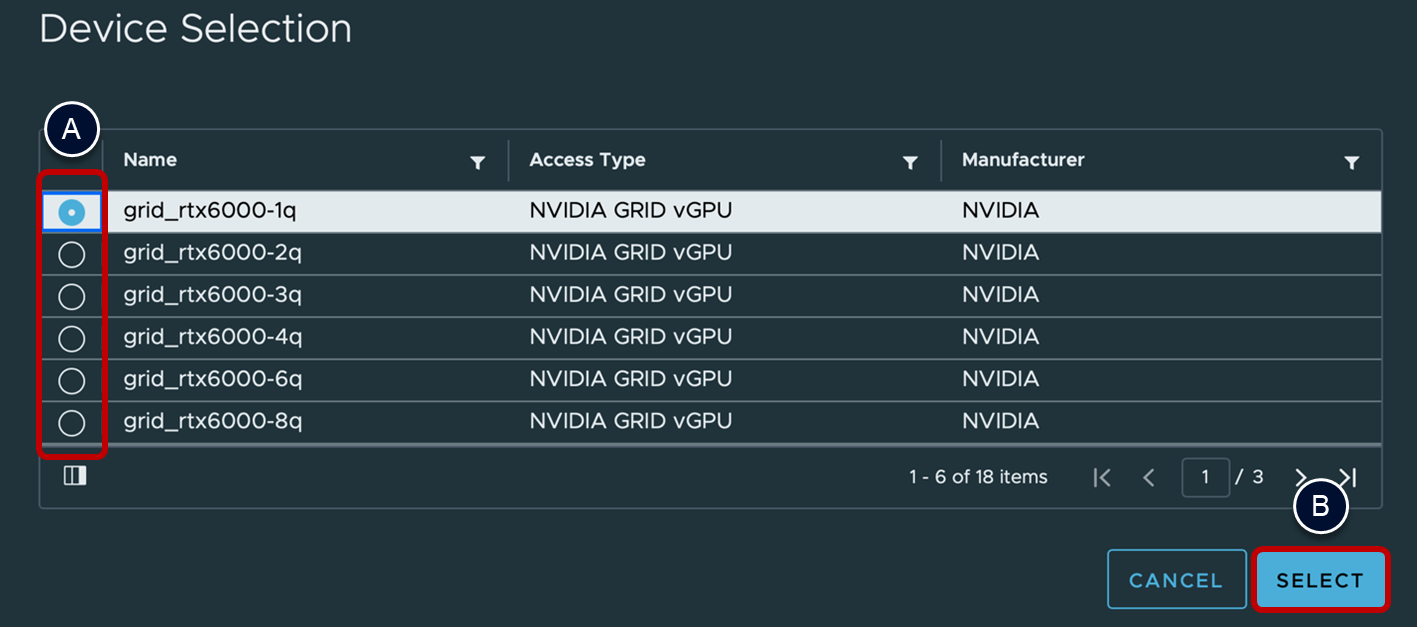Go to the next page arrow

(x=1300, y=477)
